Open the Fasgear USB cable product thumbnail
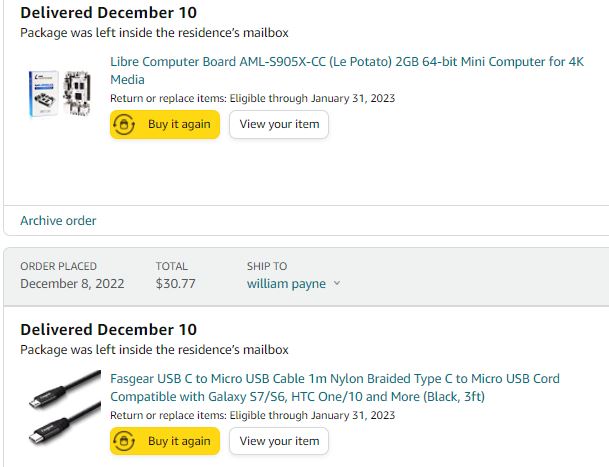Viewport: 609px width, 467px height. click(64, 408)
